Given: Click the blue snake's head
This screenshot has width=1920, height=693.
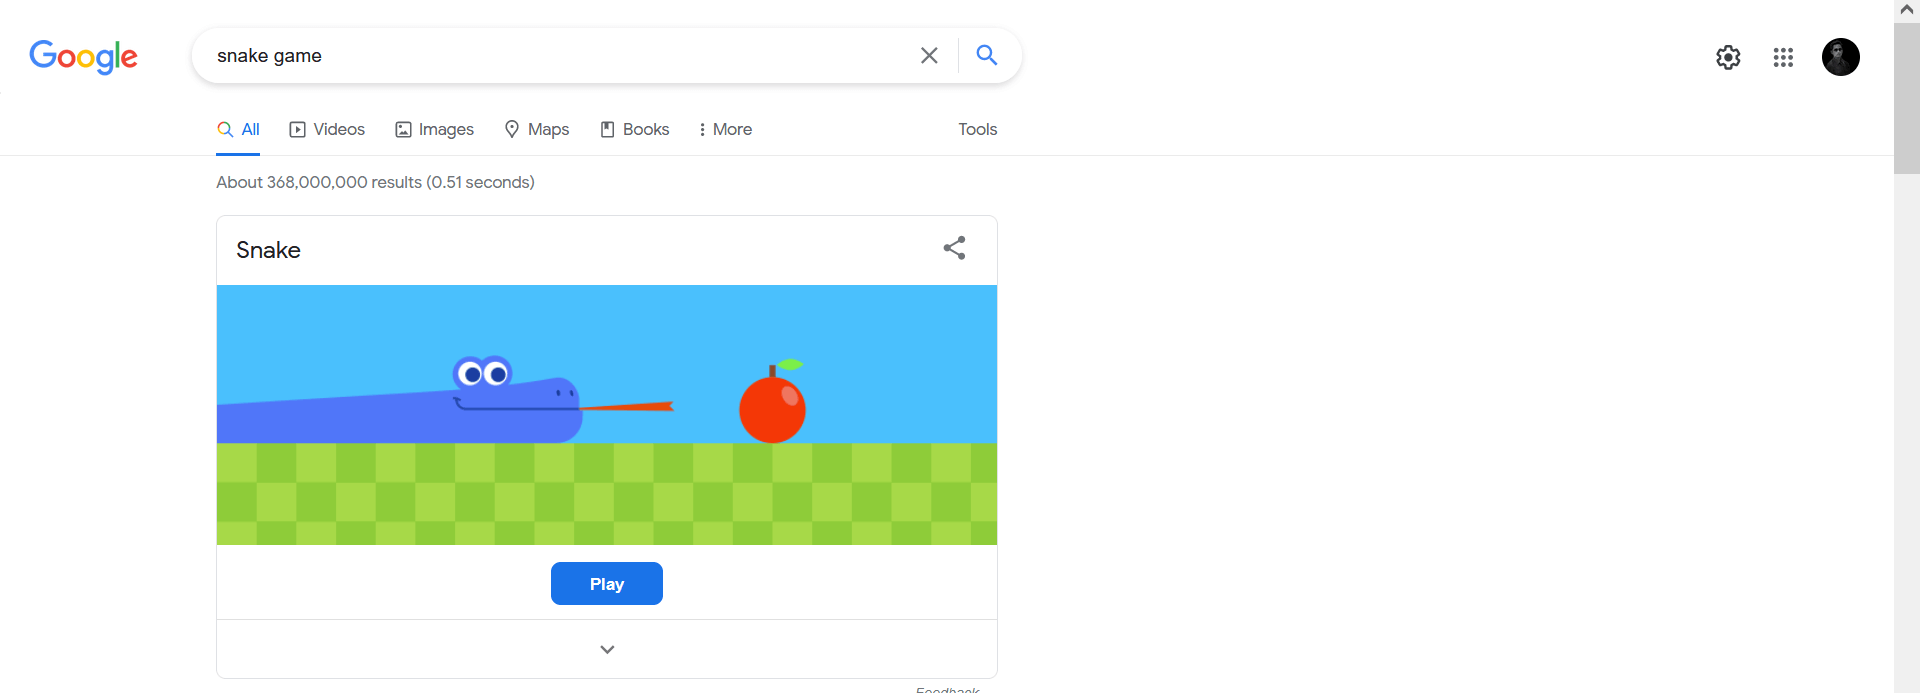Looking at the screenshot, I should (515, 398).
